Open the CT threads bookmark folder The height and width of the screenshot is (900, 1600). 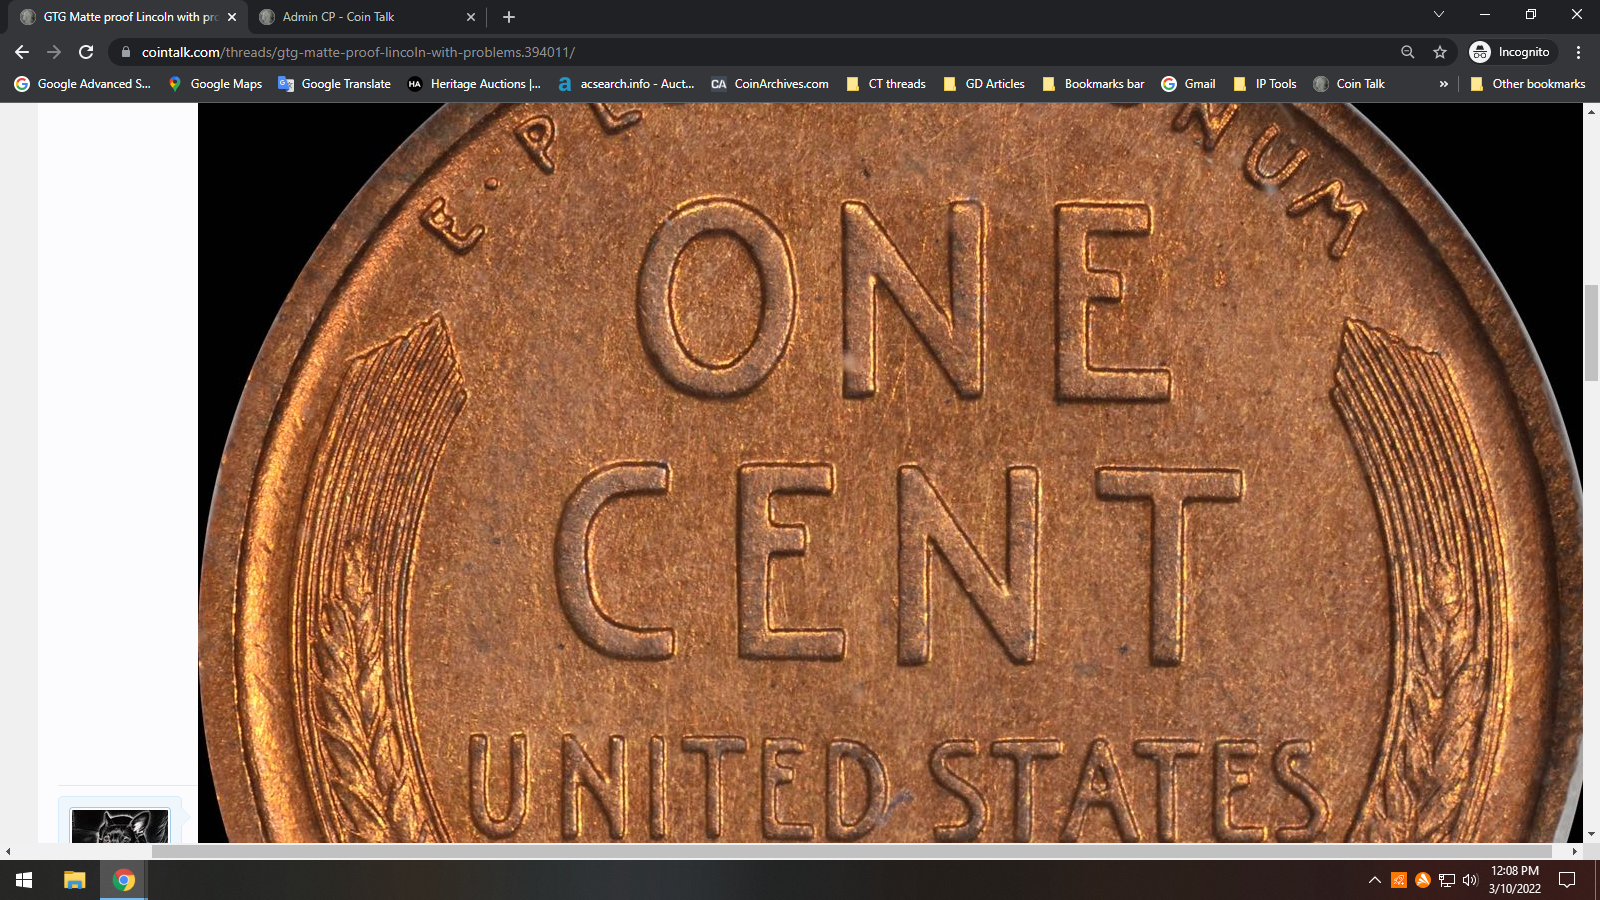tap(886, 84)
